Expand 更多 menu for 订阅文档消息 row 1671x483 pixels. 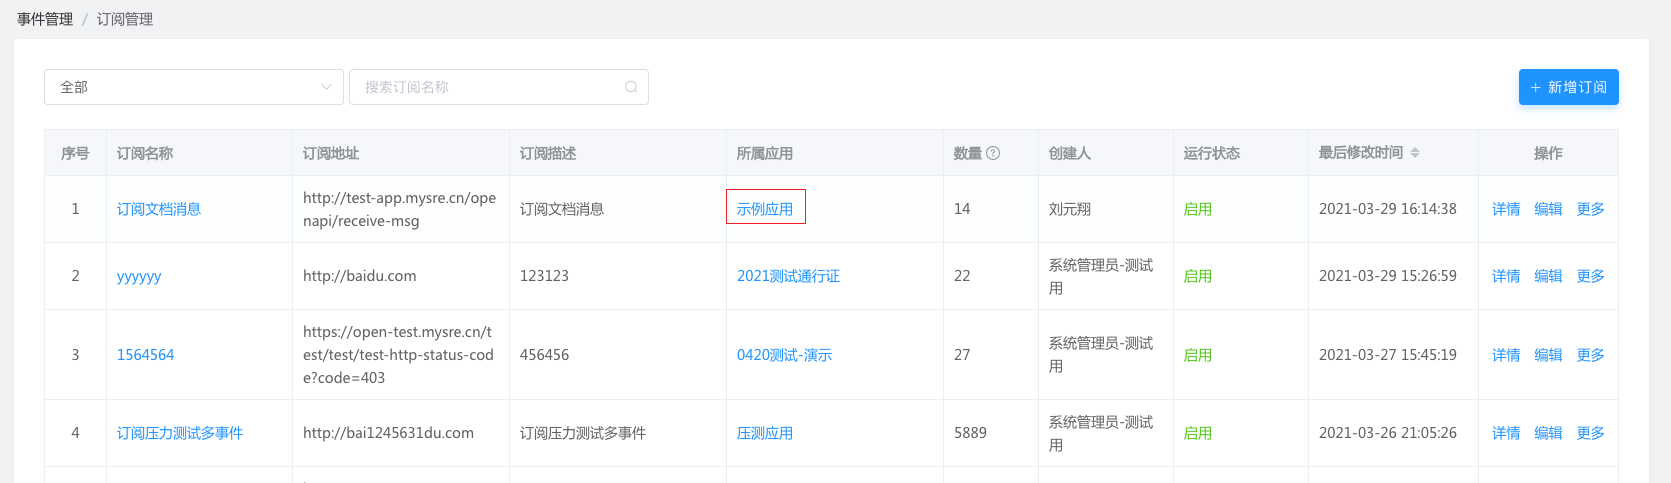[x=1590, y=209]
